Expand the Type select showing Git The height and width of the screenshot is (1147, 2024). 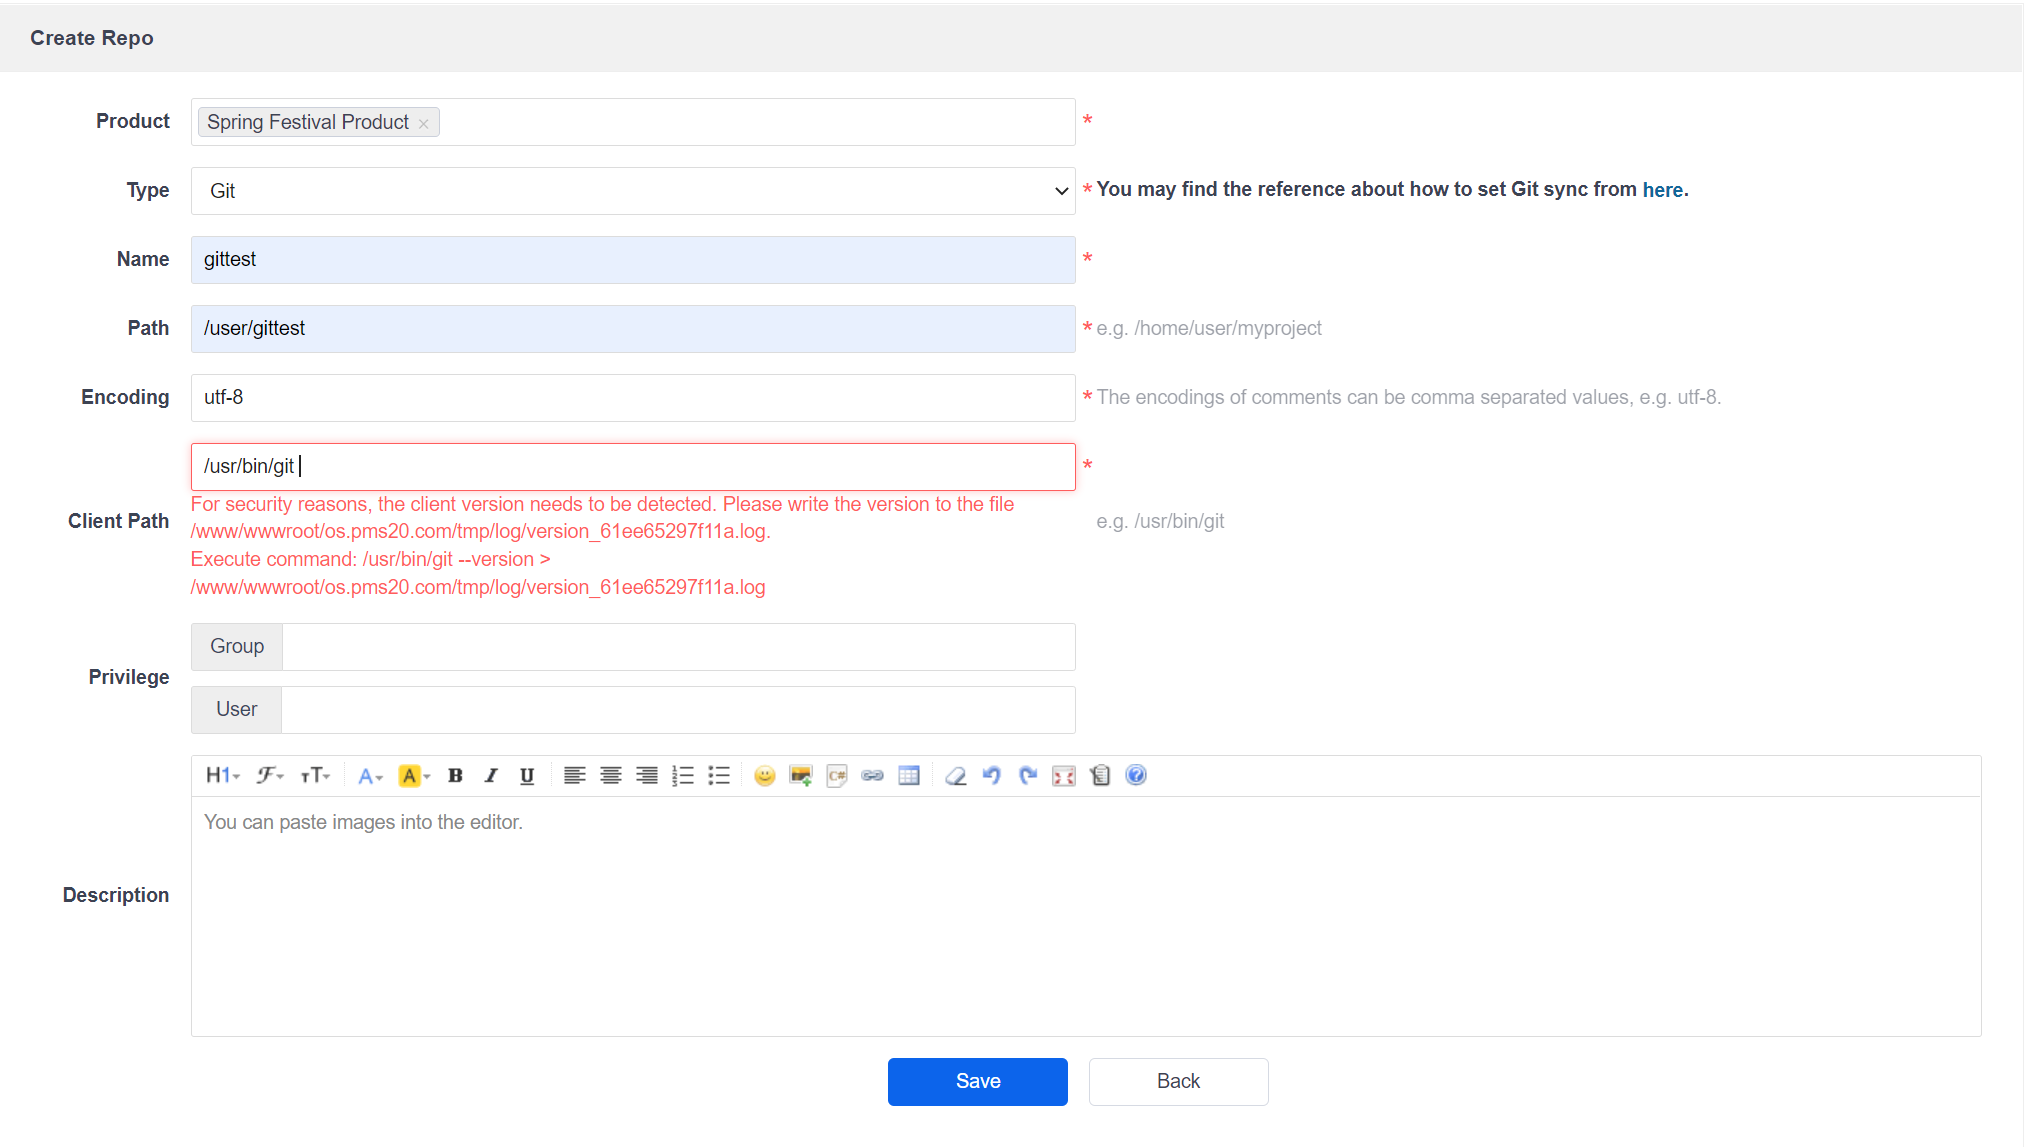coord(632,191)
